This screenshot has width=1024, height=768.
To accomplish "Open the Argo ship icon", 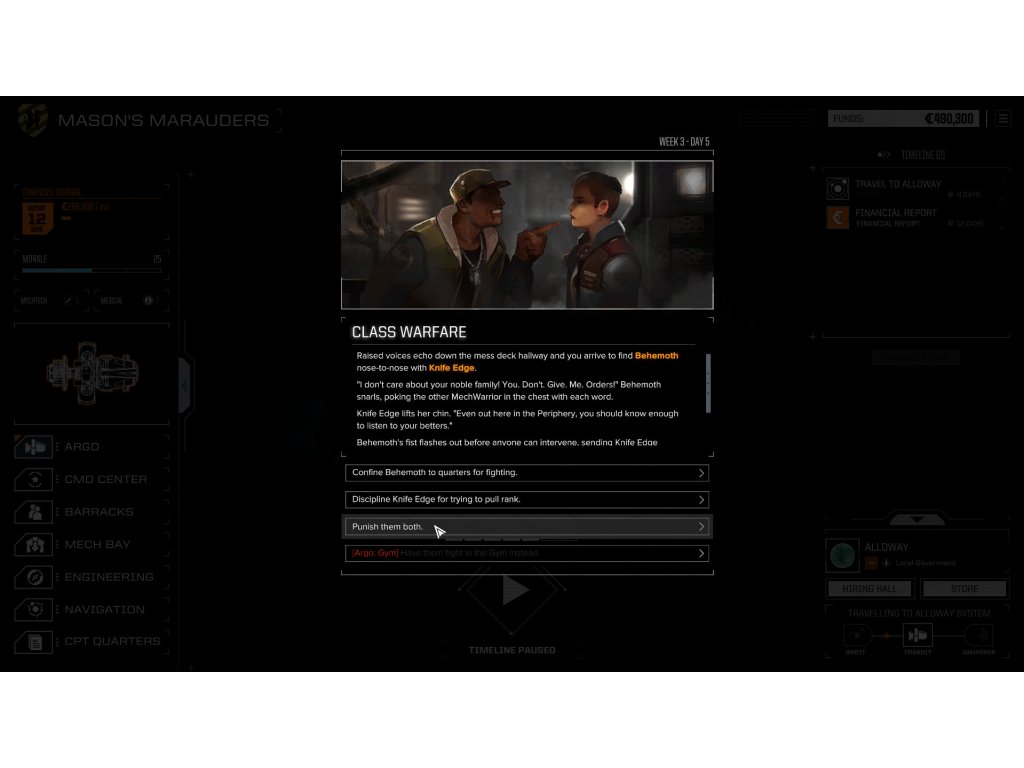I will point(34,447).
